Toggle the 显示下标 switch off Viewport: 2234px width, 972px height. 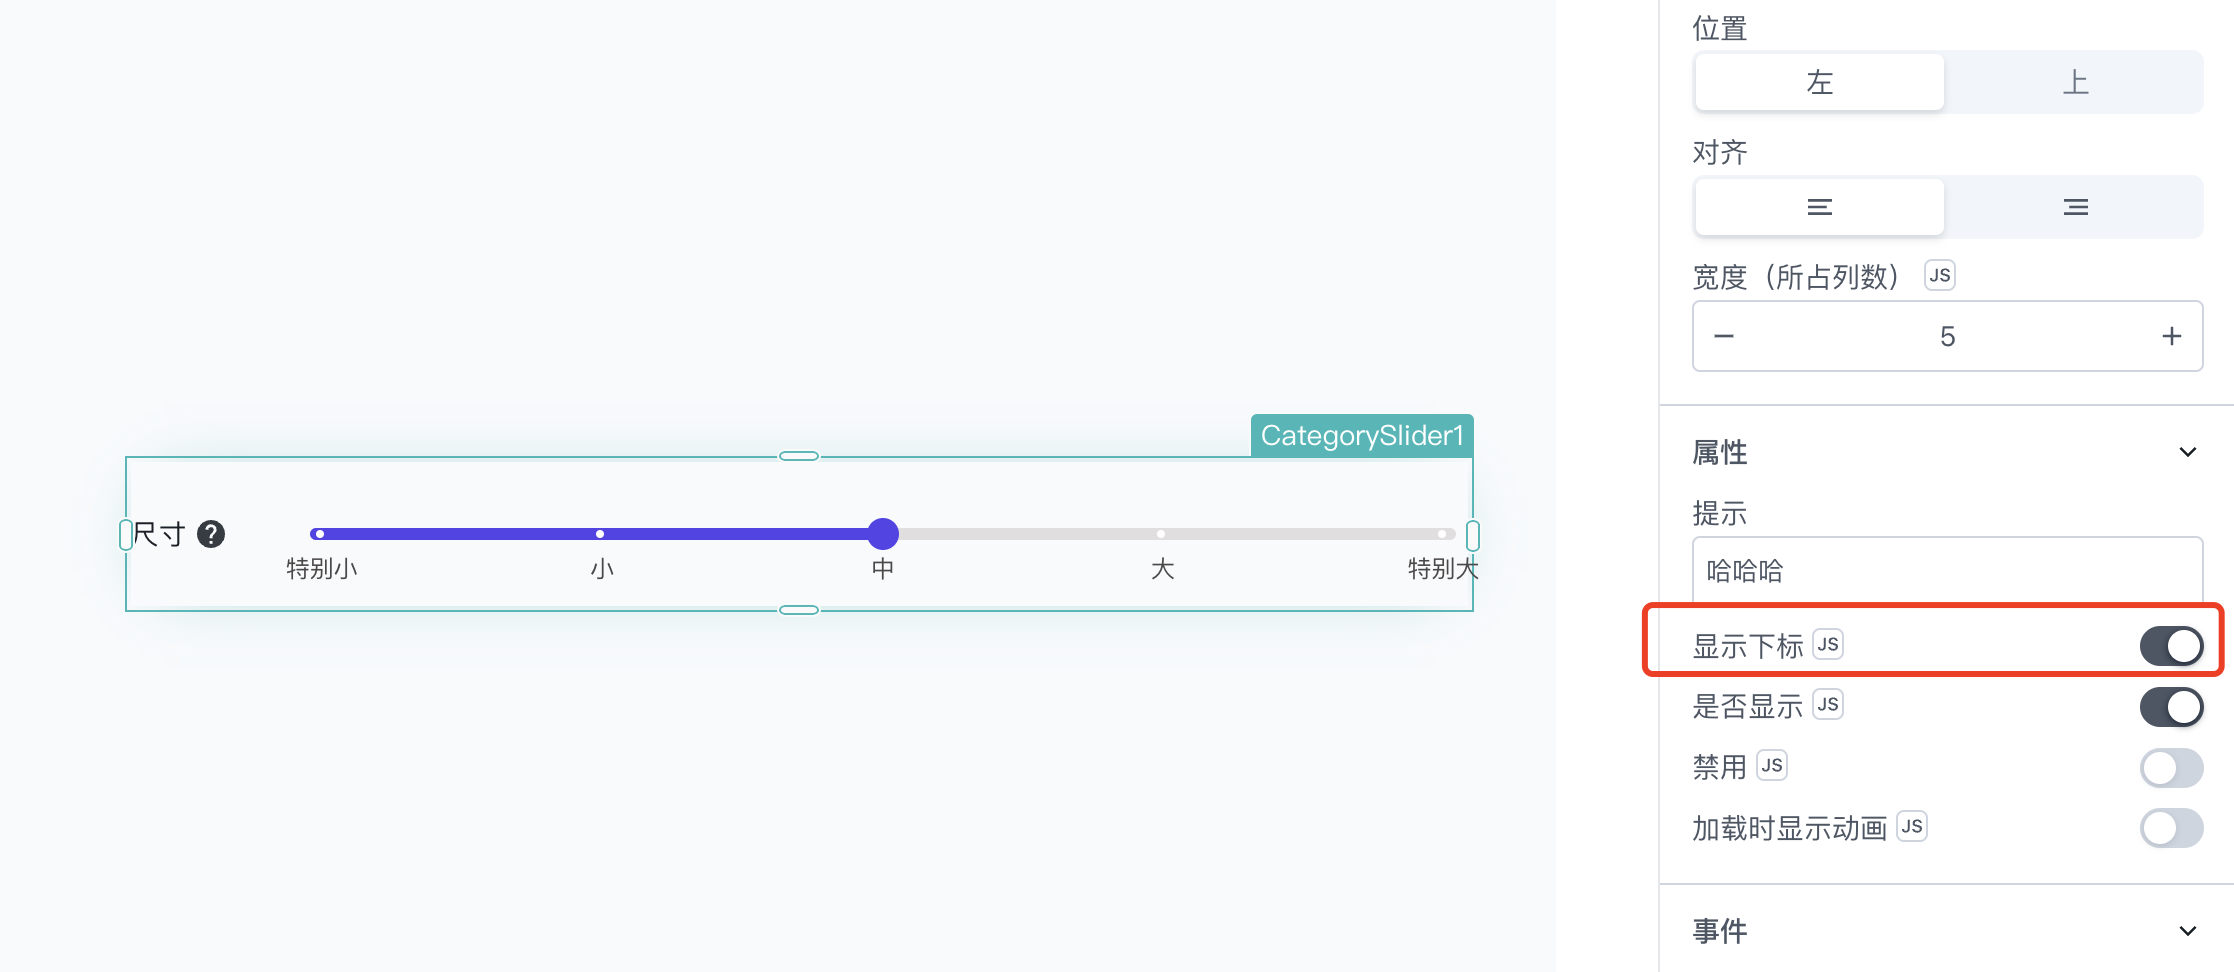click(2171, 646)
